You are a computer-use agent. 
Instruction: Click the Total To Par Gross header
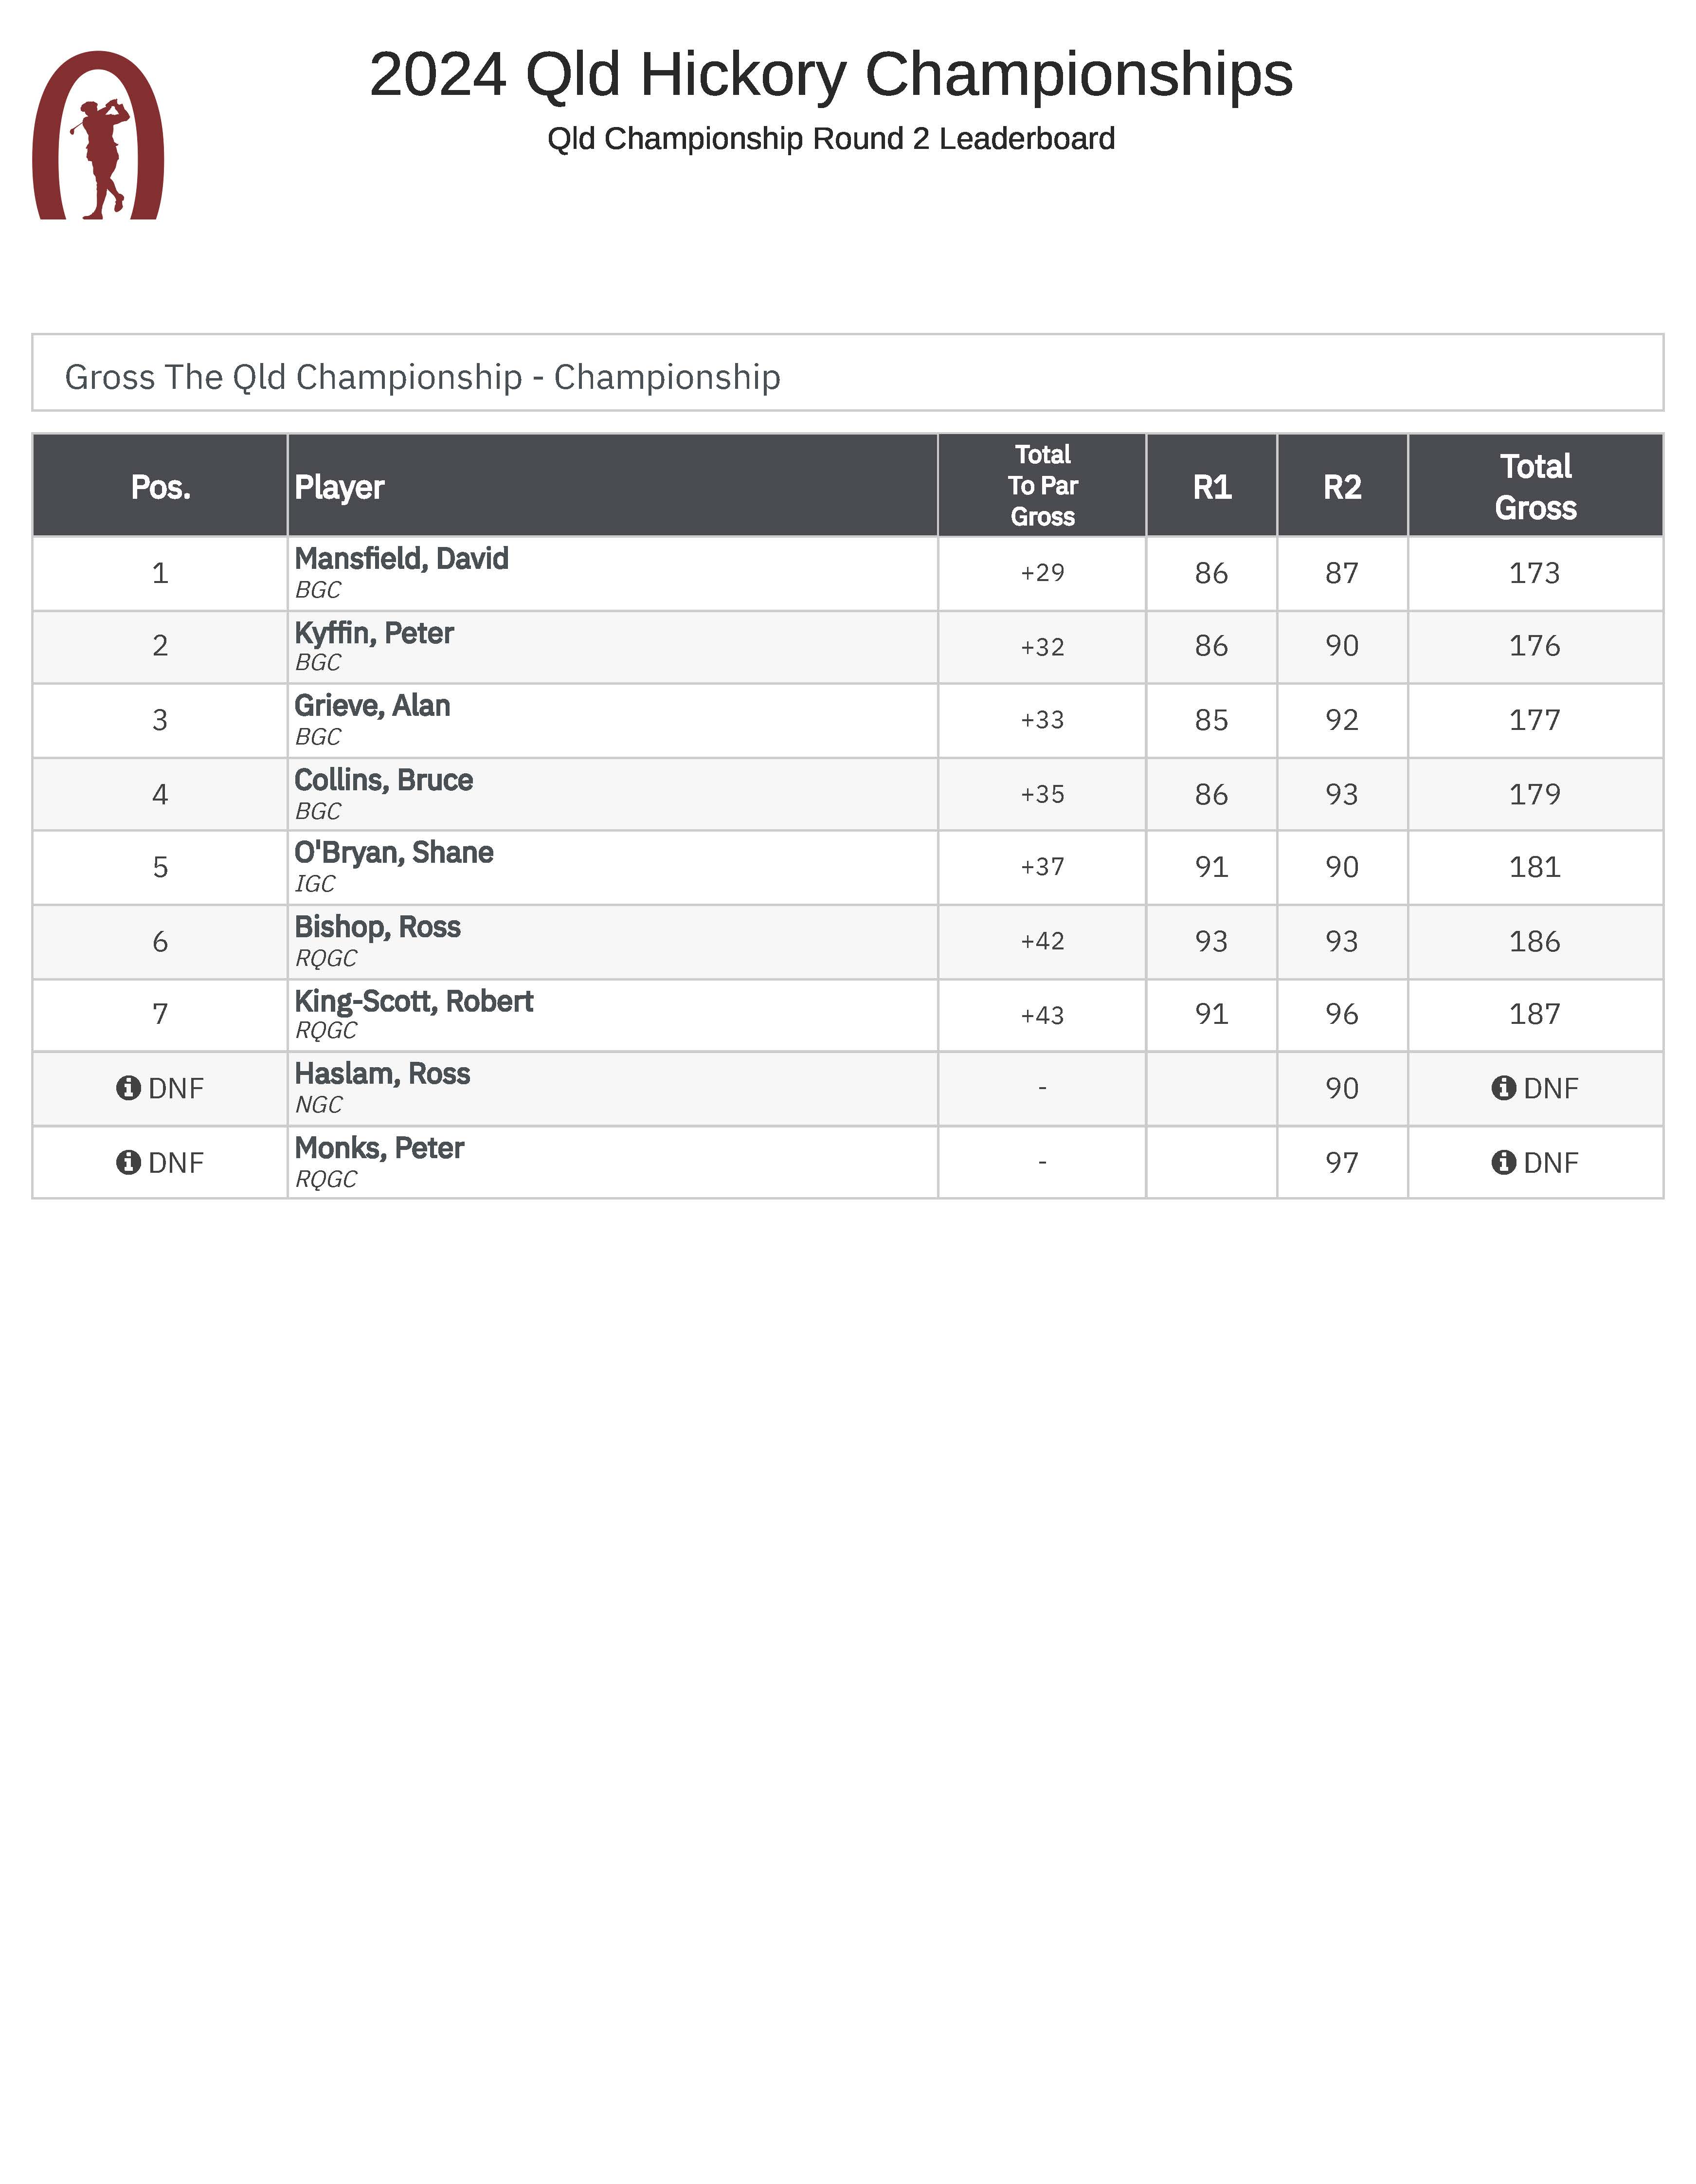click(1042, 486)
